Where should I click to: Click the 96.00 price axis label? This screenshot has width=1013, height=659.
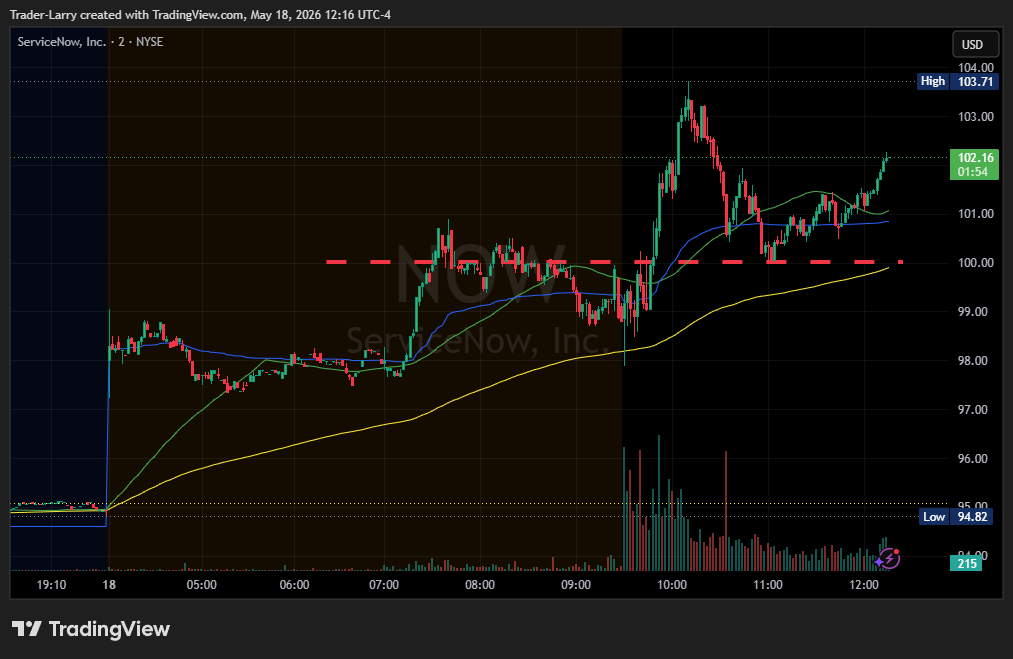point(973,459)
